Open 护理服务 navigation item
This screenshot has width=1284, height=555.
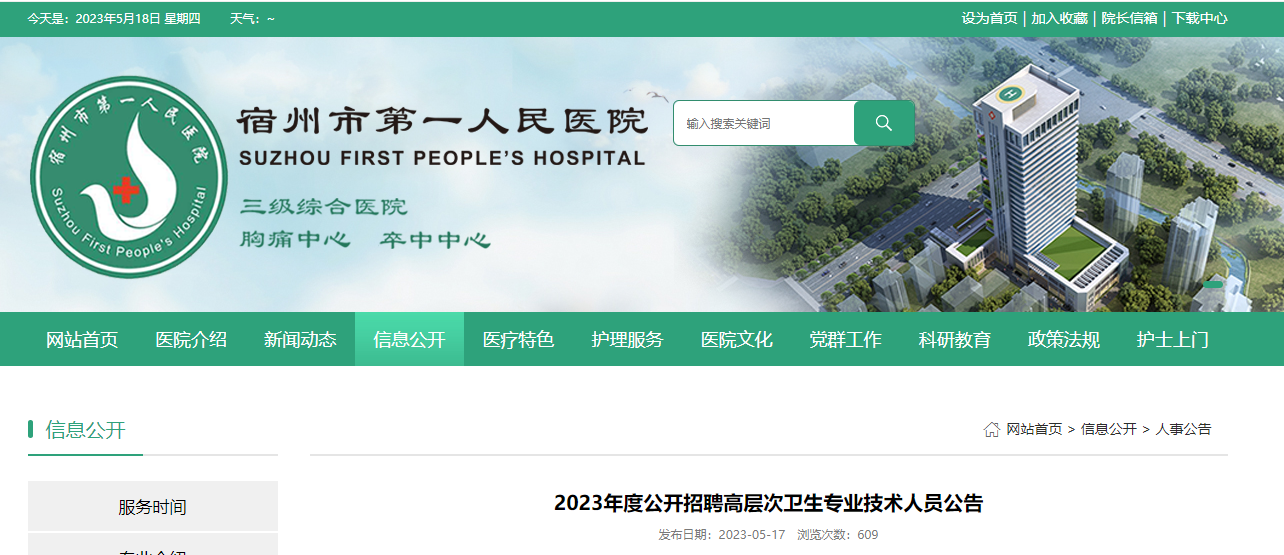627,339
